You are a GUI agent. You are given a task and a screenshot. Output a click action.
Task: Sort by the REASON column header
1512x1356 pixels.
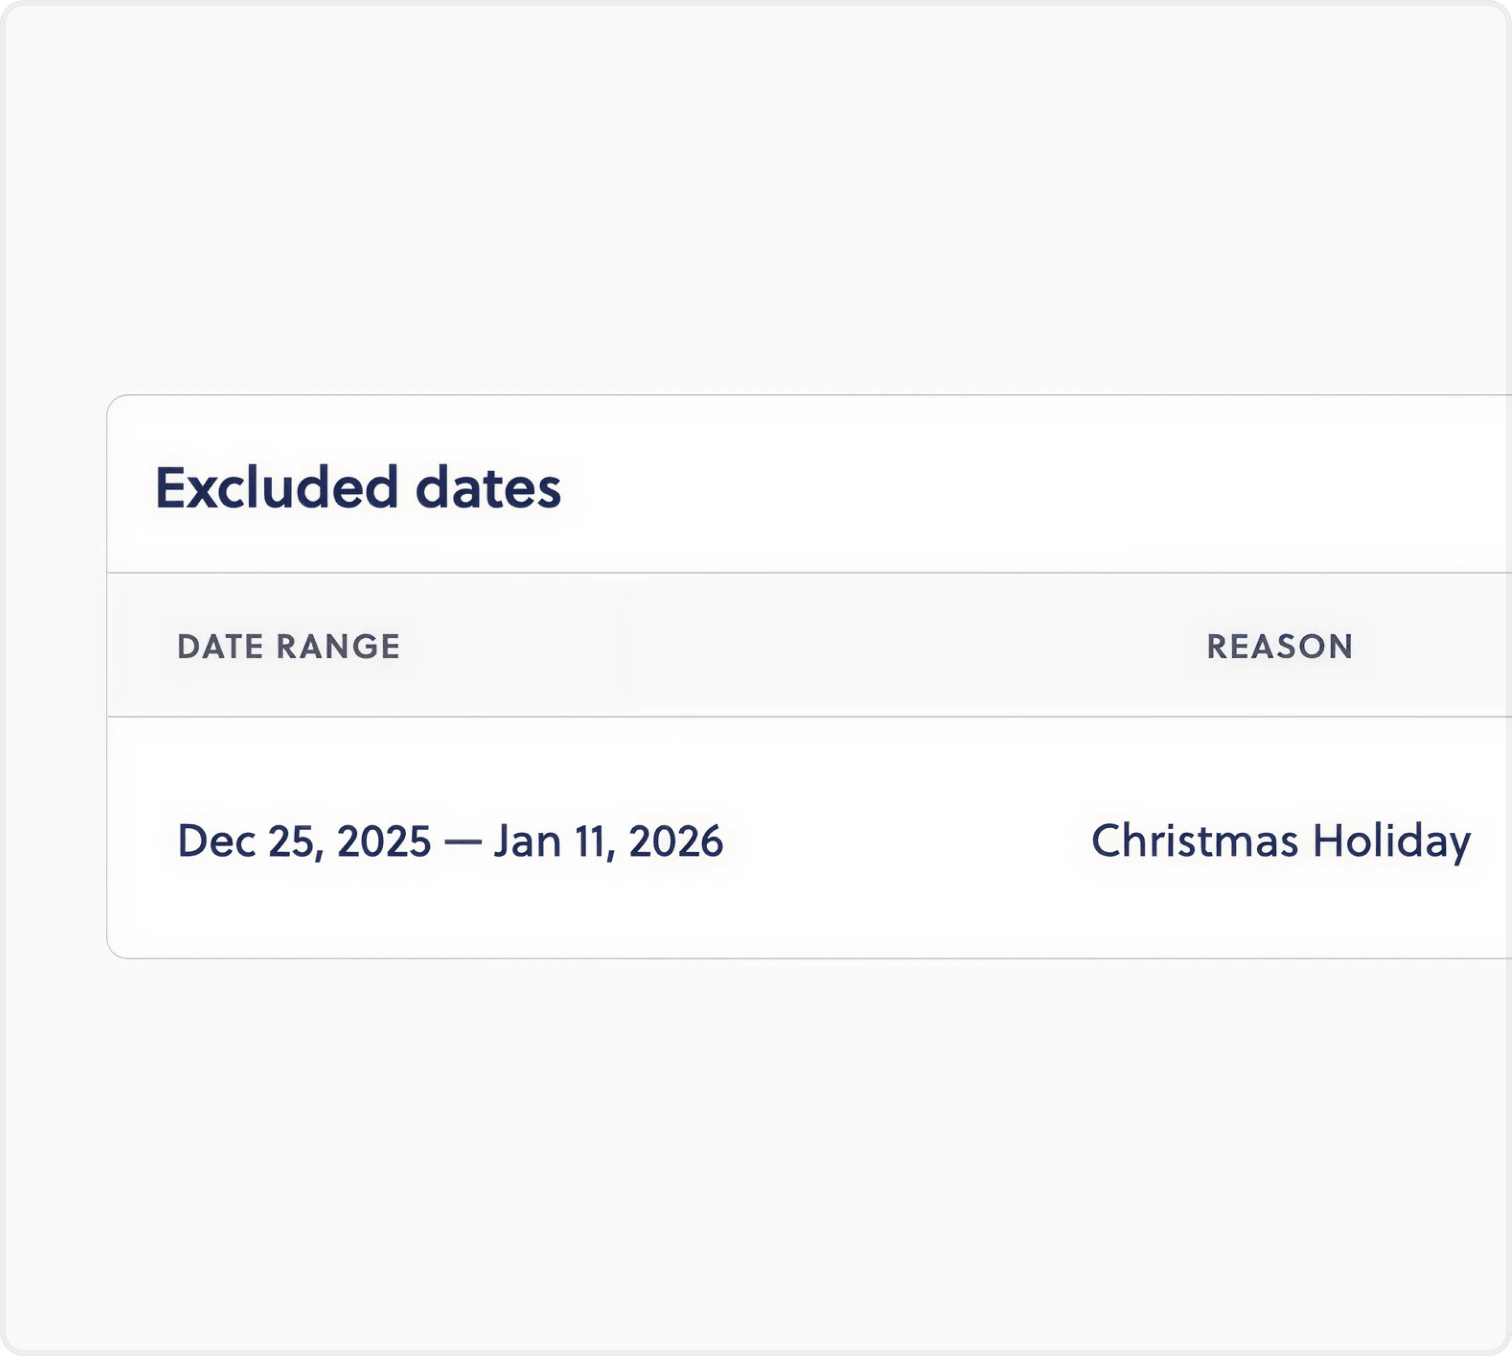[x=1279, y=646]
